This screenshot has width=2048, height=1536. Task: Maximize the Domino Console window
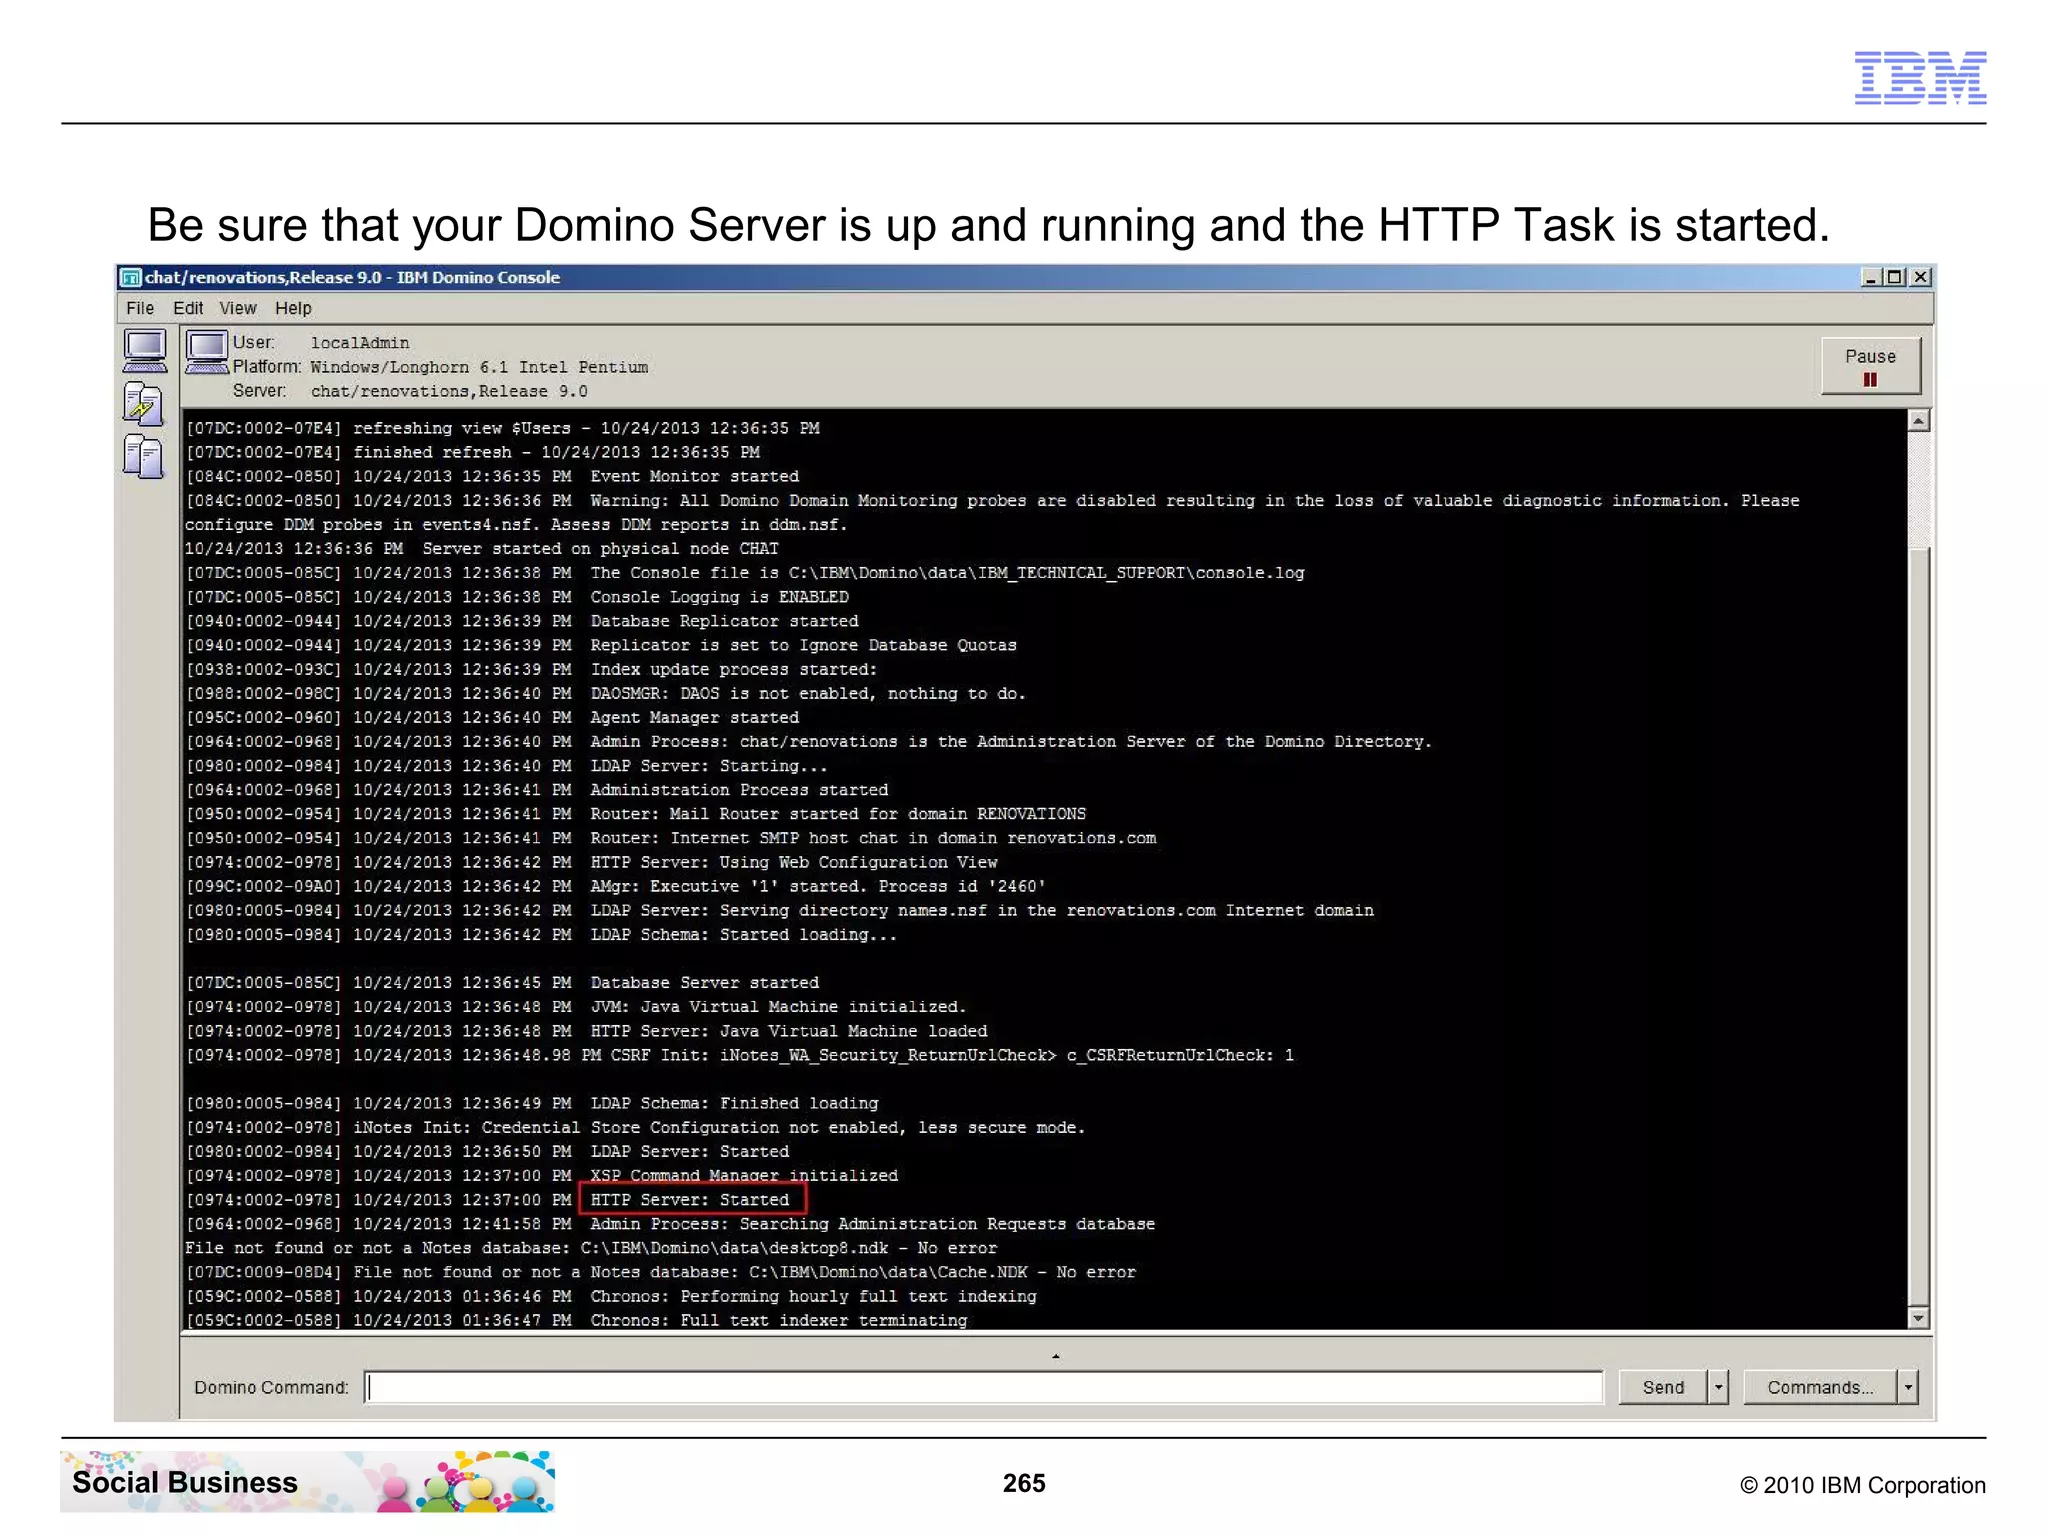pyautogui.click(x=1893, y=277)
